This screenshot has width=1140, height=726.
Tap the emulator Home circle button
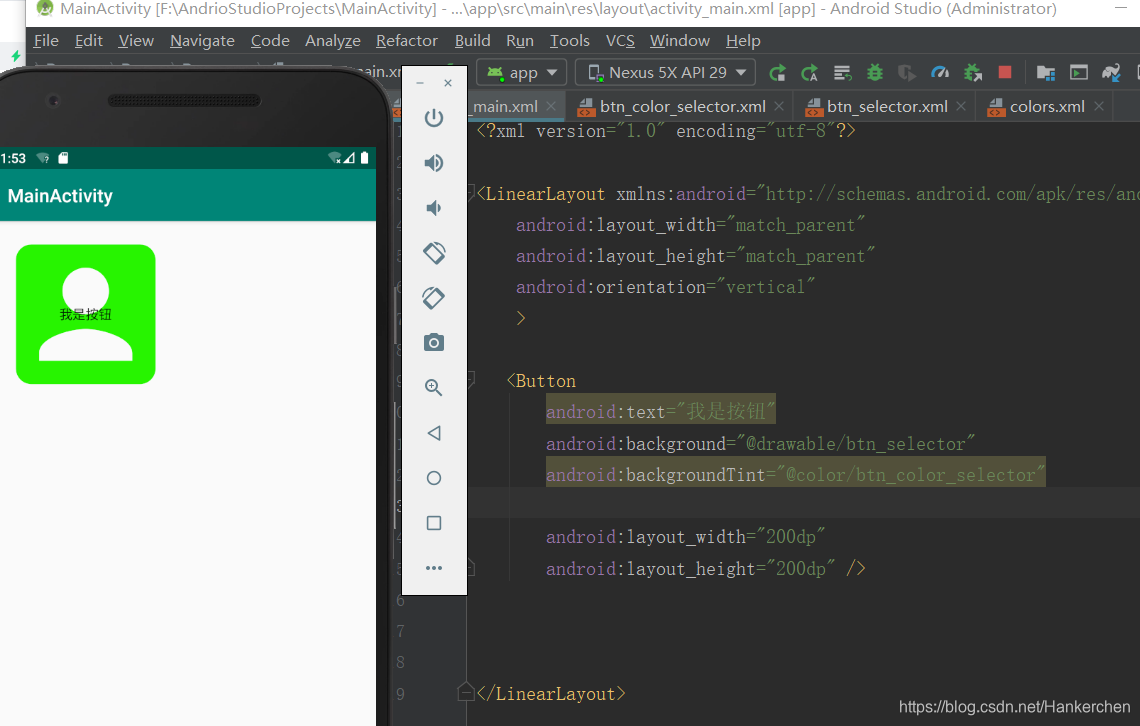click(434, 478)
